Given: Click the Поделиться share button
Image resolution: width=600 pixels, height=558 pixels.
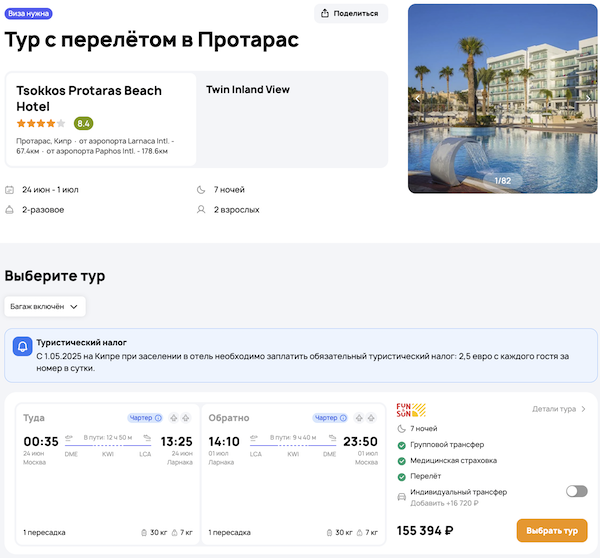Looking at the screenshot, I should pyautogui.click(x=351, y=13).
